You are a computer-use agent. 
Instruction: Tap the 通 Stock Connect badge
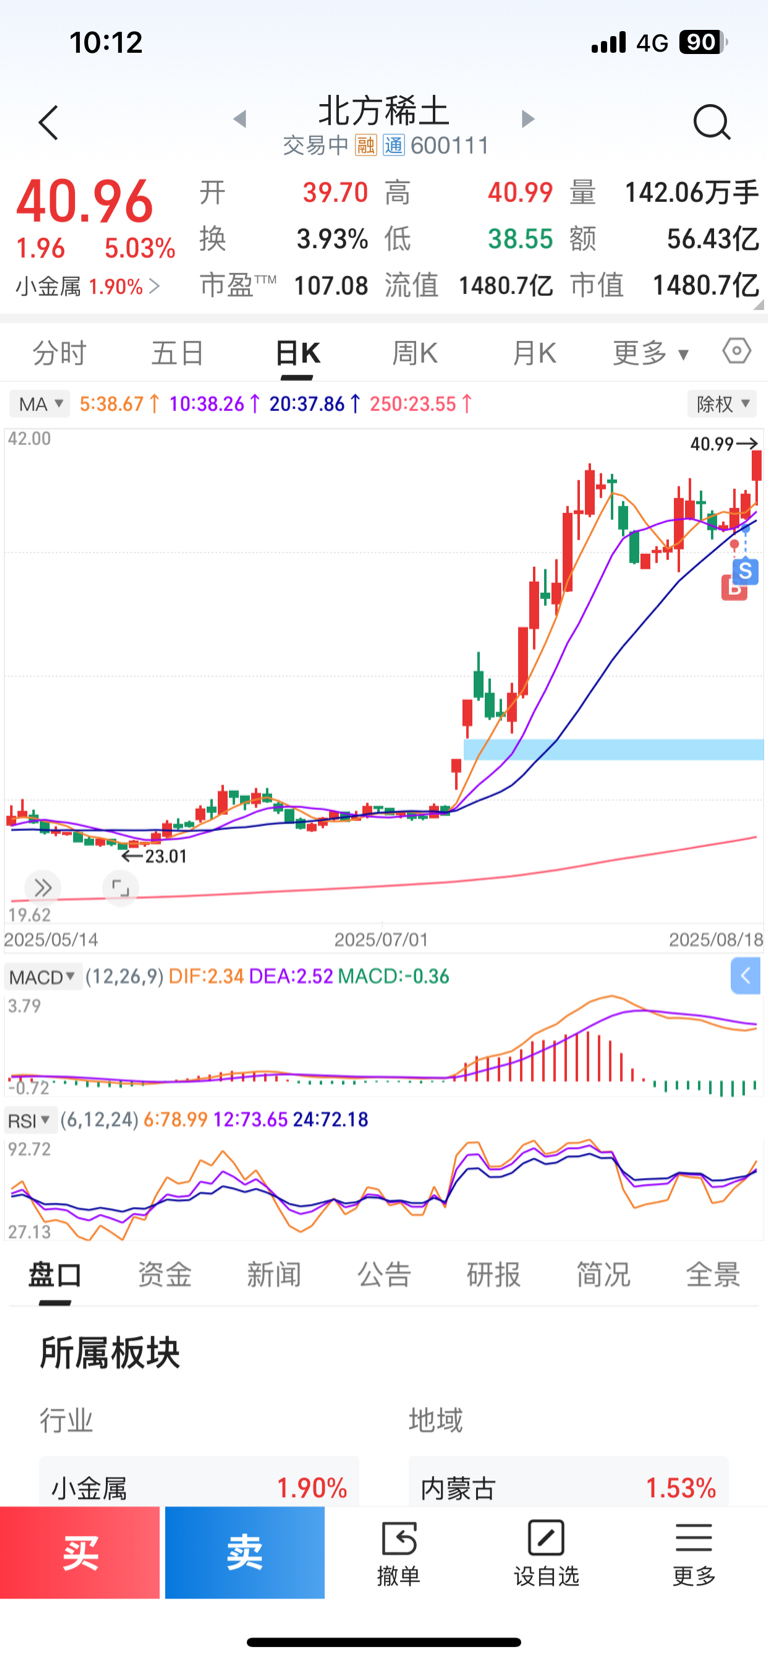[x=394, y=146]
